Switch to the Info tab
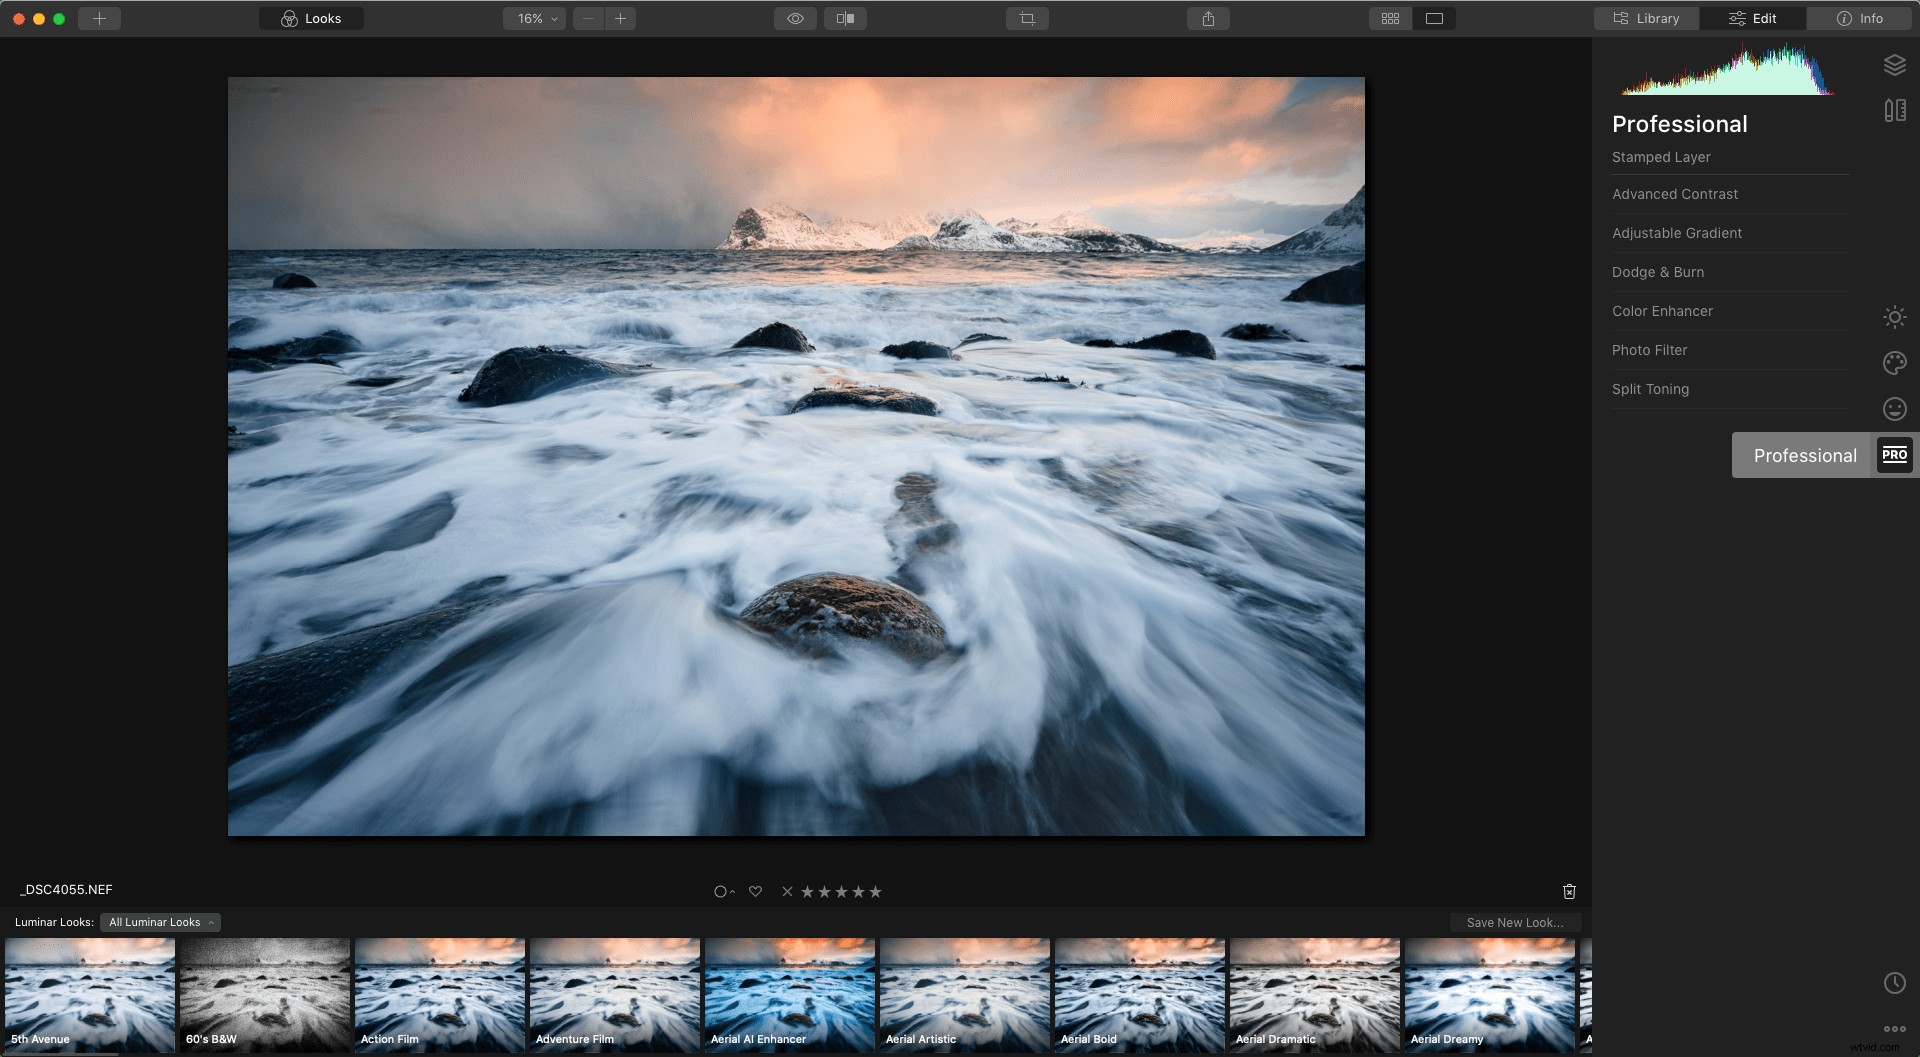 [x=1859, y=18]
